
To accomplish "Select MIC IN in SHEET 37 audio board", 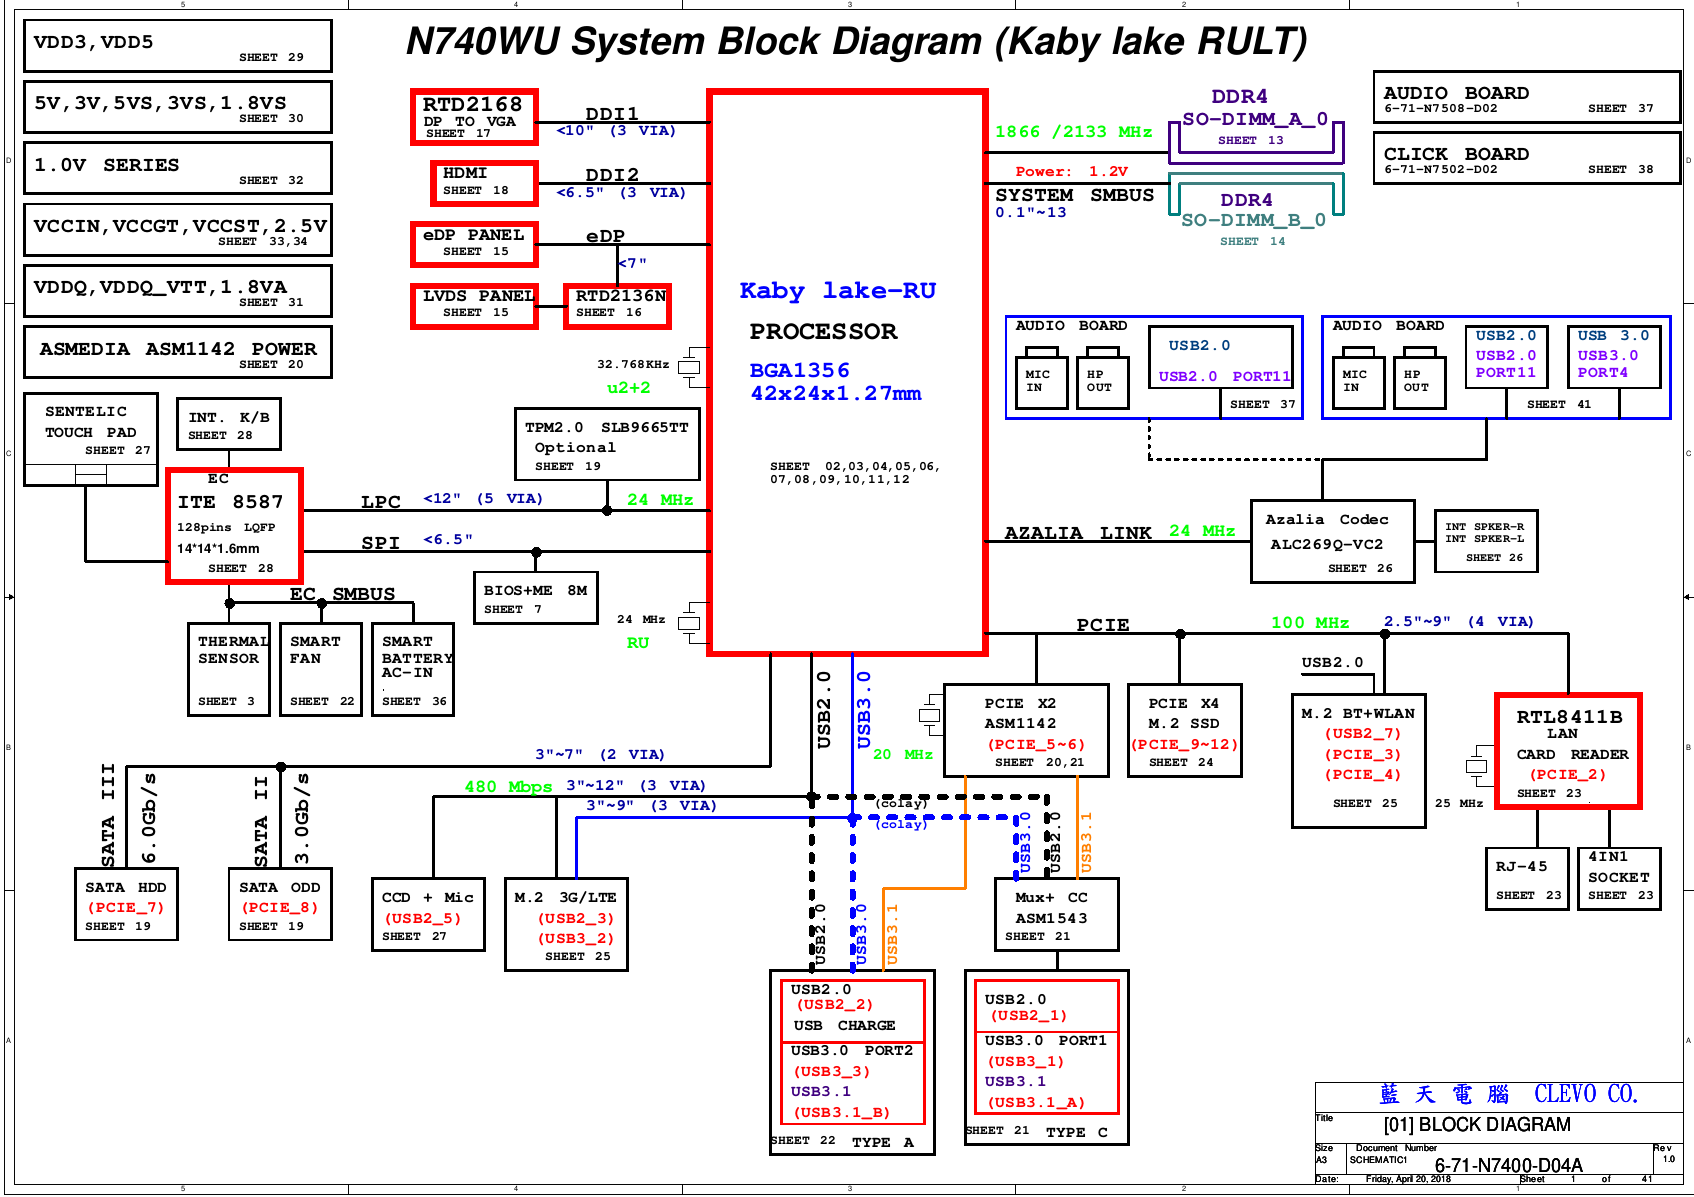I will [1041, 379].
